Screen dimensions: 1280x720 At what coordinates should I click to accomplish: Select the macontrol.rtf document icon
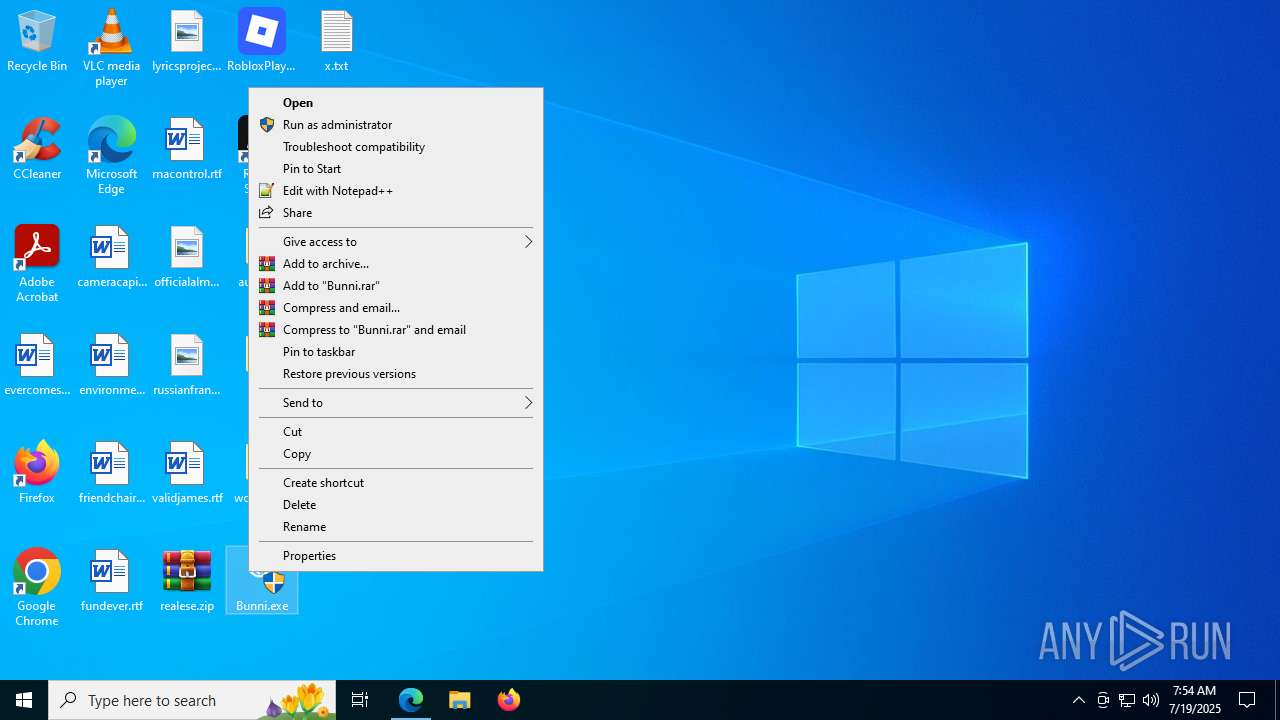(x=186, y=150)
